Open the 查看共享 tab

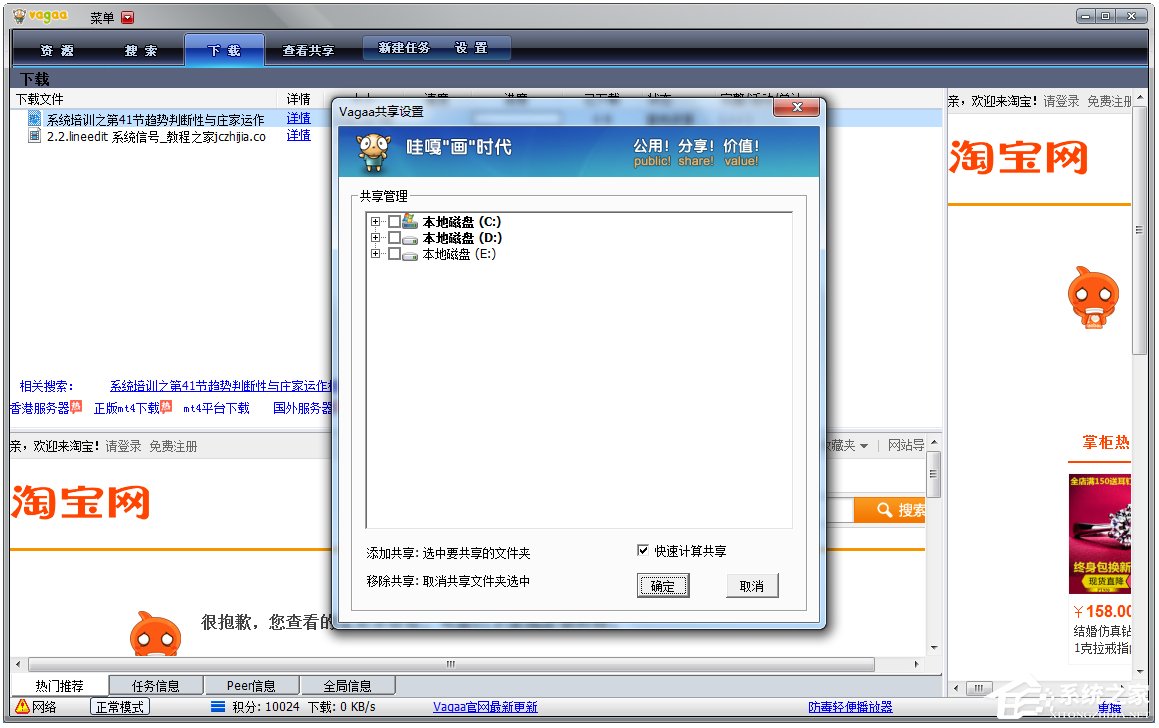(308, 50)
